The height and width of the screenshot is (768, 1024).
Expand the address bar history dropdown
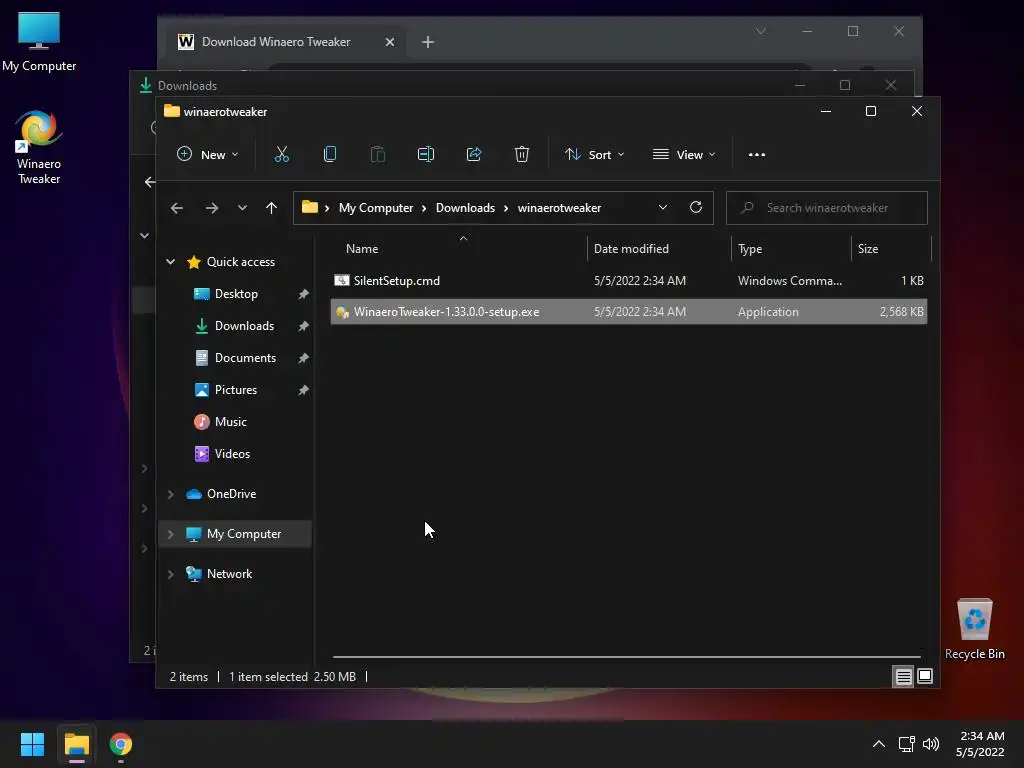[663, 208]
